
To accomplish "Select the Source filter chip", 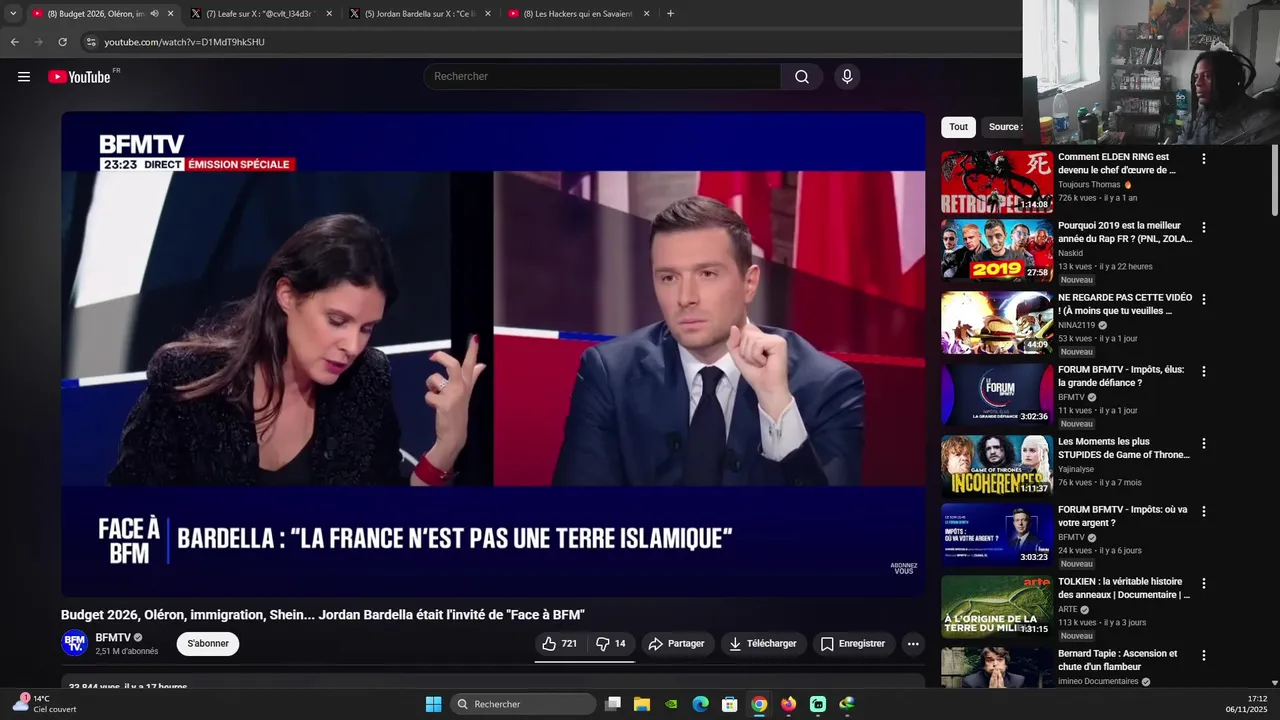I will (x=1003, y=127).
